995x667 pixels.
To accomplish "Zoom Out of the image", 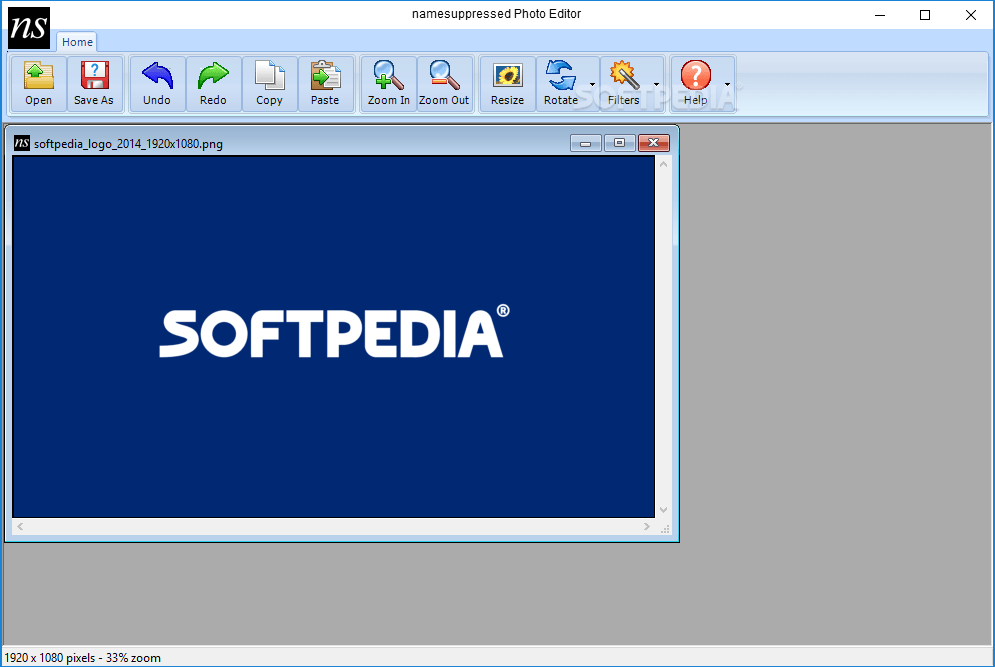I will pyautogui.click(x=444, y=84).
